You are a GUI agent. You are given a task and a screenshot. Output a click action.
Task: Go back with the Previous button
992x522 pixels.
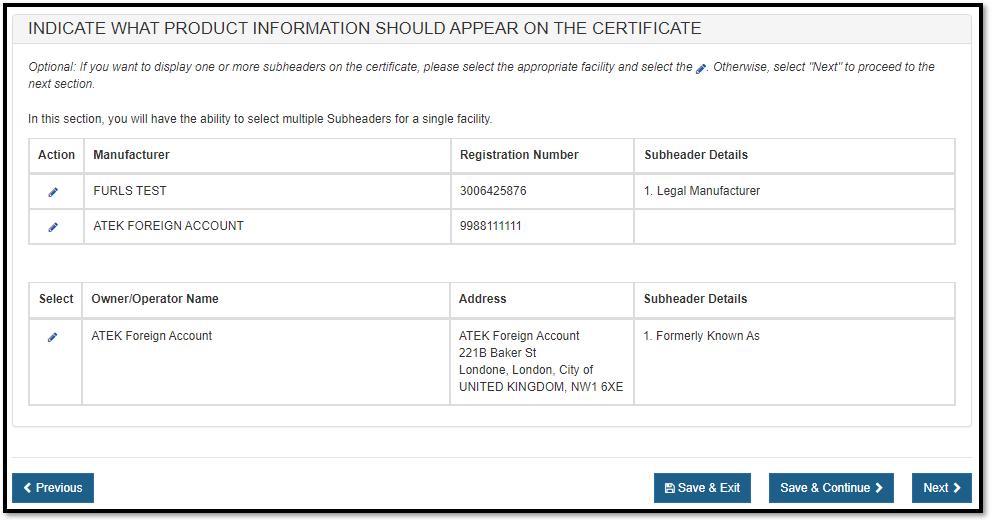pyautogui.click(x=53, y=488)
